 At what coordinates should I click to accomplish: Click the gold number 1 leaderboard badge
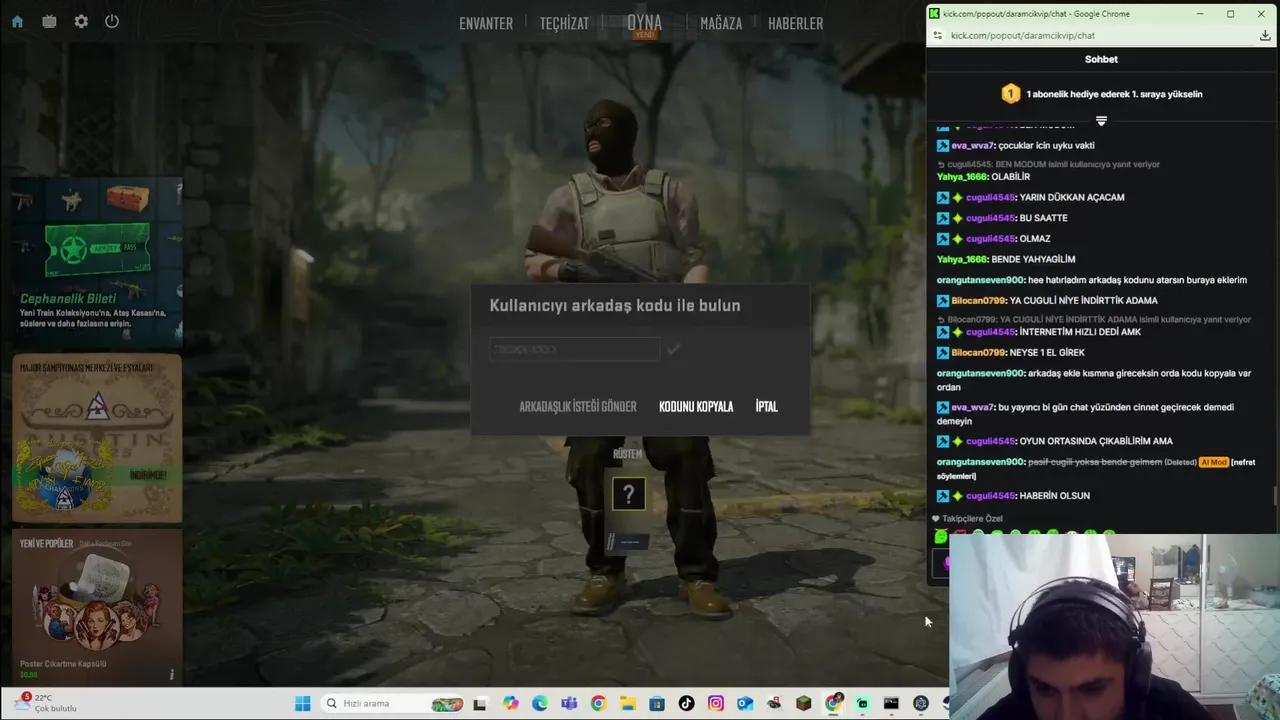tap(1010, 94)
